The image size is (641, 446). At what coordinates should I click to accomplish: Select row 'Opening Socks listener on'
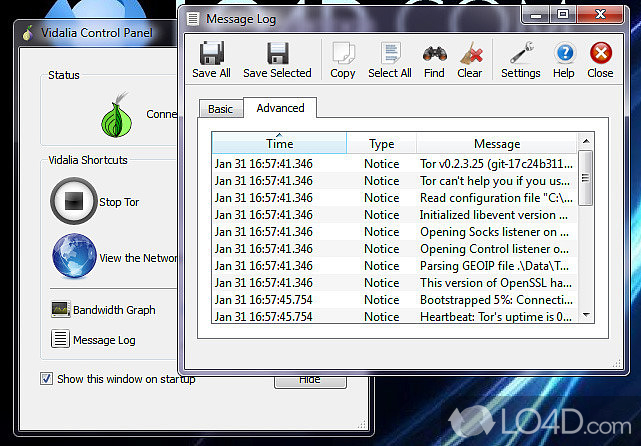(394, 231)
